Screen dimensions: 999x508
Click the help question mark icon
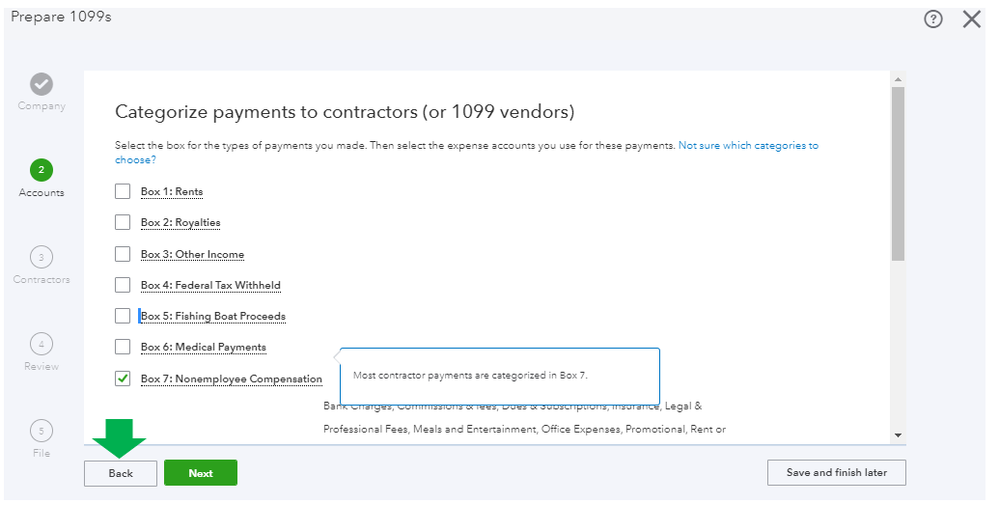coord(933,20)
